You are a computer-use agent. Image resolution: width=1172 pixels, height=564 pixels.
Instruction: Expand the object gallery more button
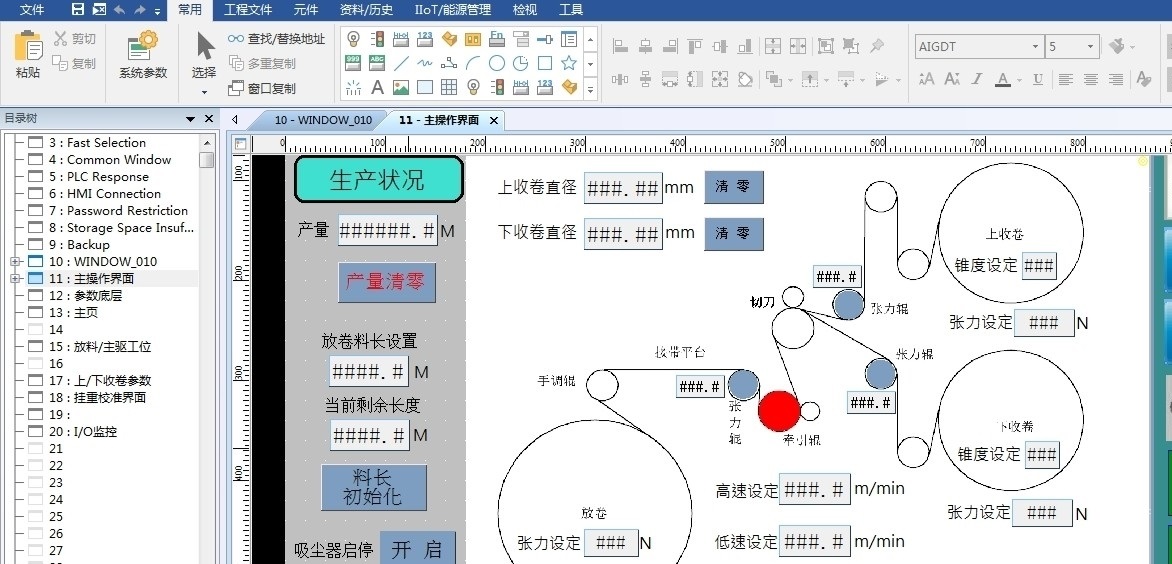[590, 88]
